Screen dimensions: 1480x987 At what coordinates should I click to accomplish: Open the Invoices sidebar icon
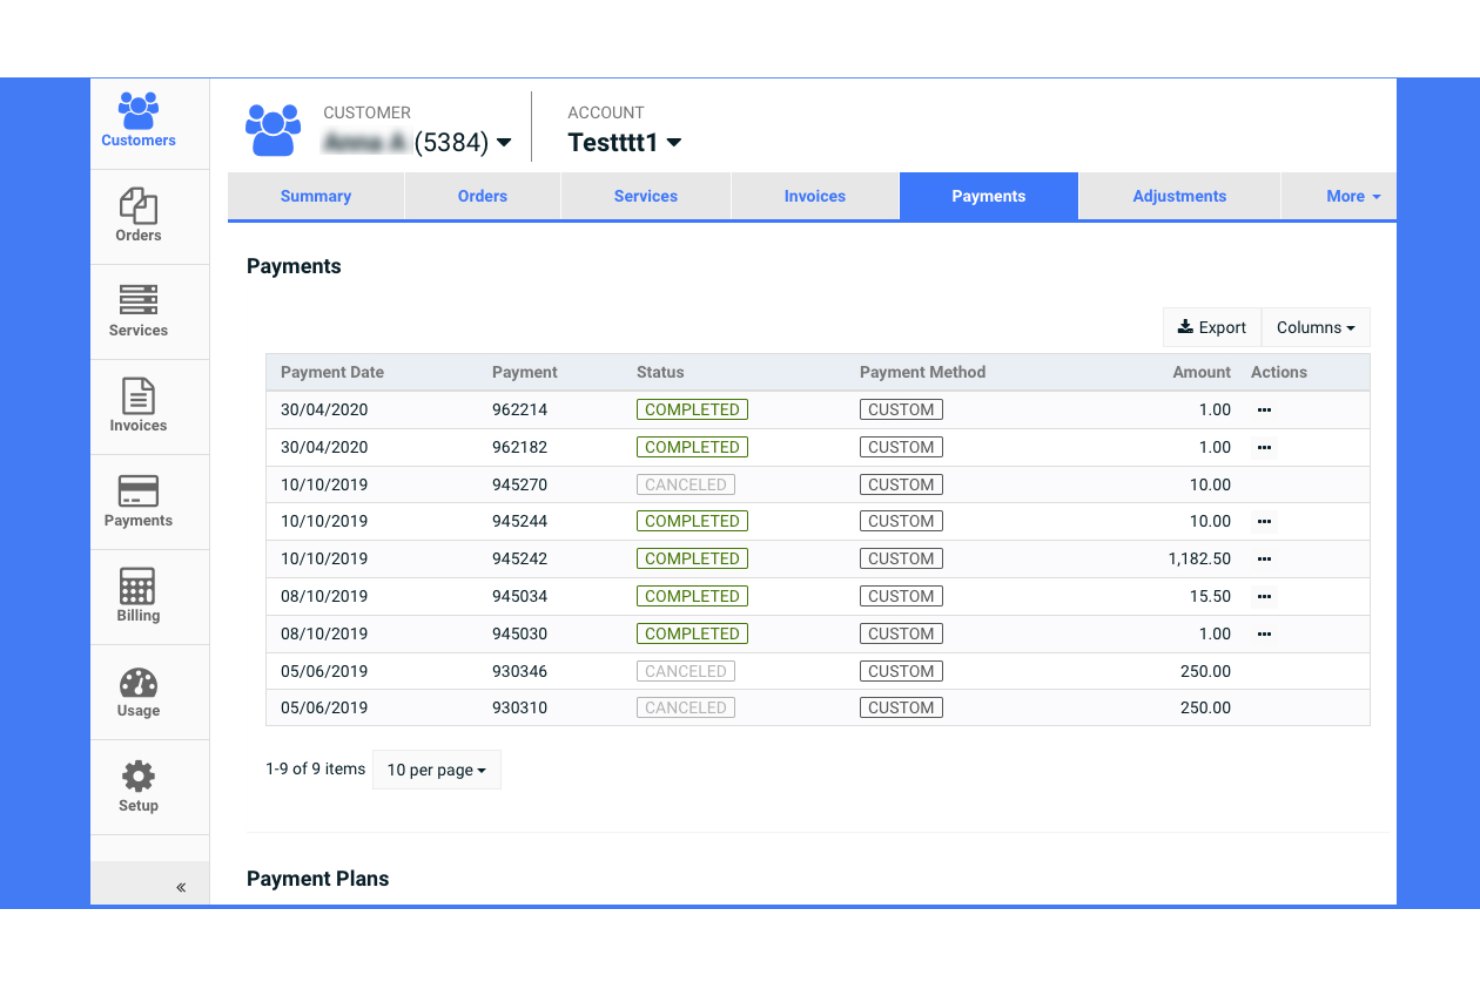click(x=137, y=404)
